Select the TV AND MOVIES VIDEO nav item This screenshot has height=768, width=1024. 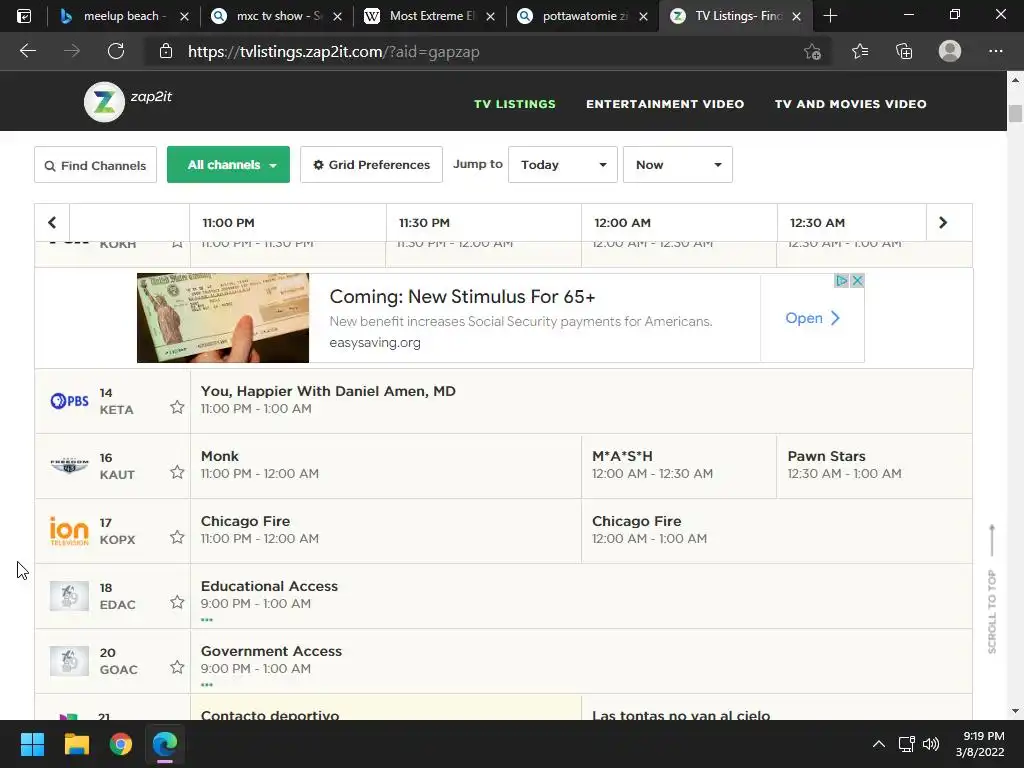tap(850, 104)
